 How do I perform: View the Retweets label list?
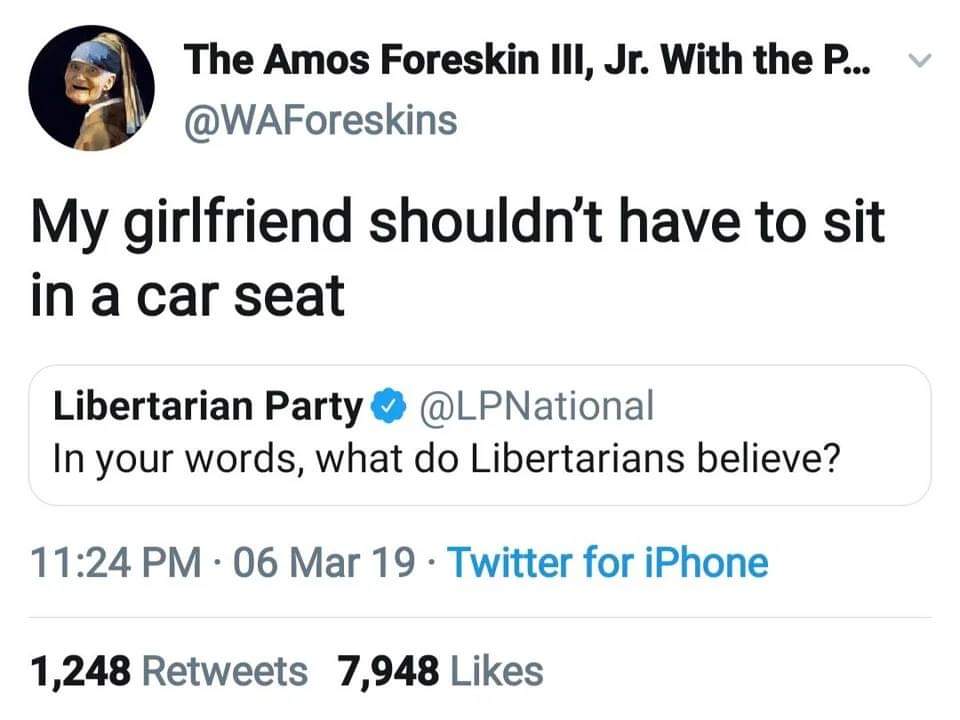(x=226, y=670)
